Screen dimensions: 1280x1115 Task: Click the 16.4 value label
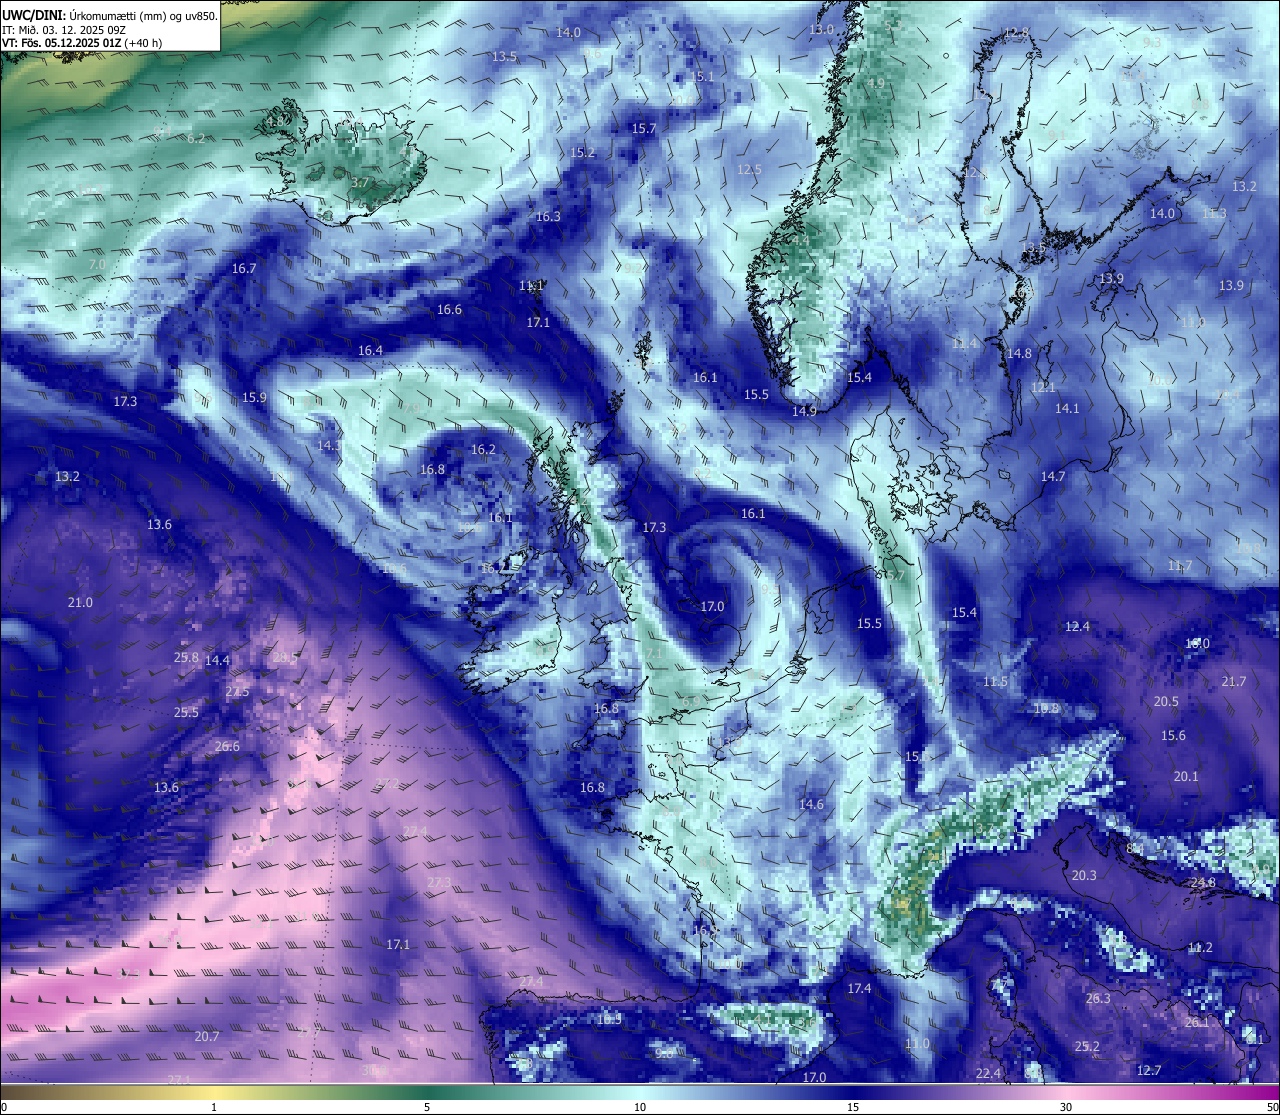(x=370, y=350)
